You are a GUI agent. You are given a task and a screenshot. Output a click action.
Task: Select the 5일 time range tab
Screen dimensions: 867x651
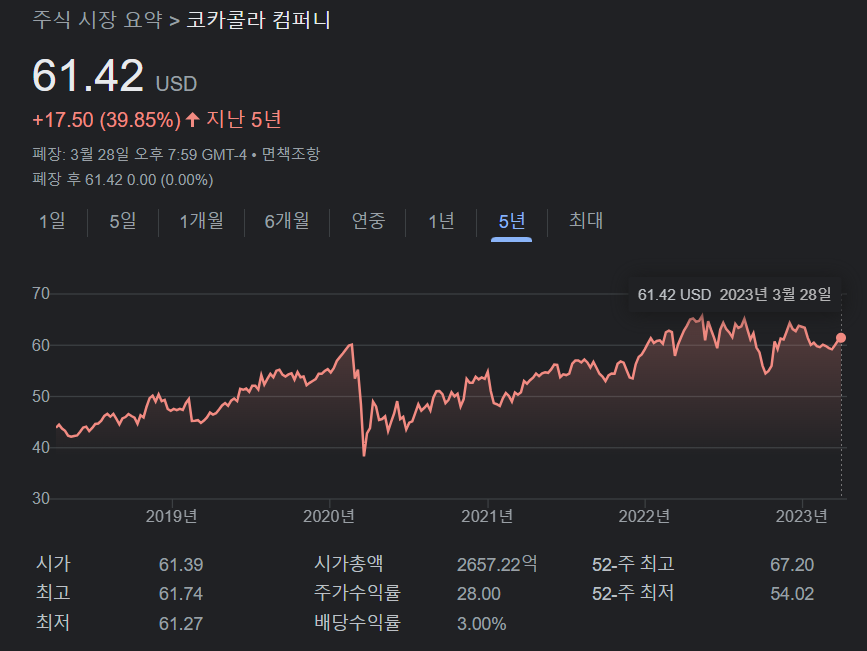click(123, 221)
